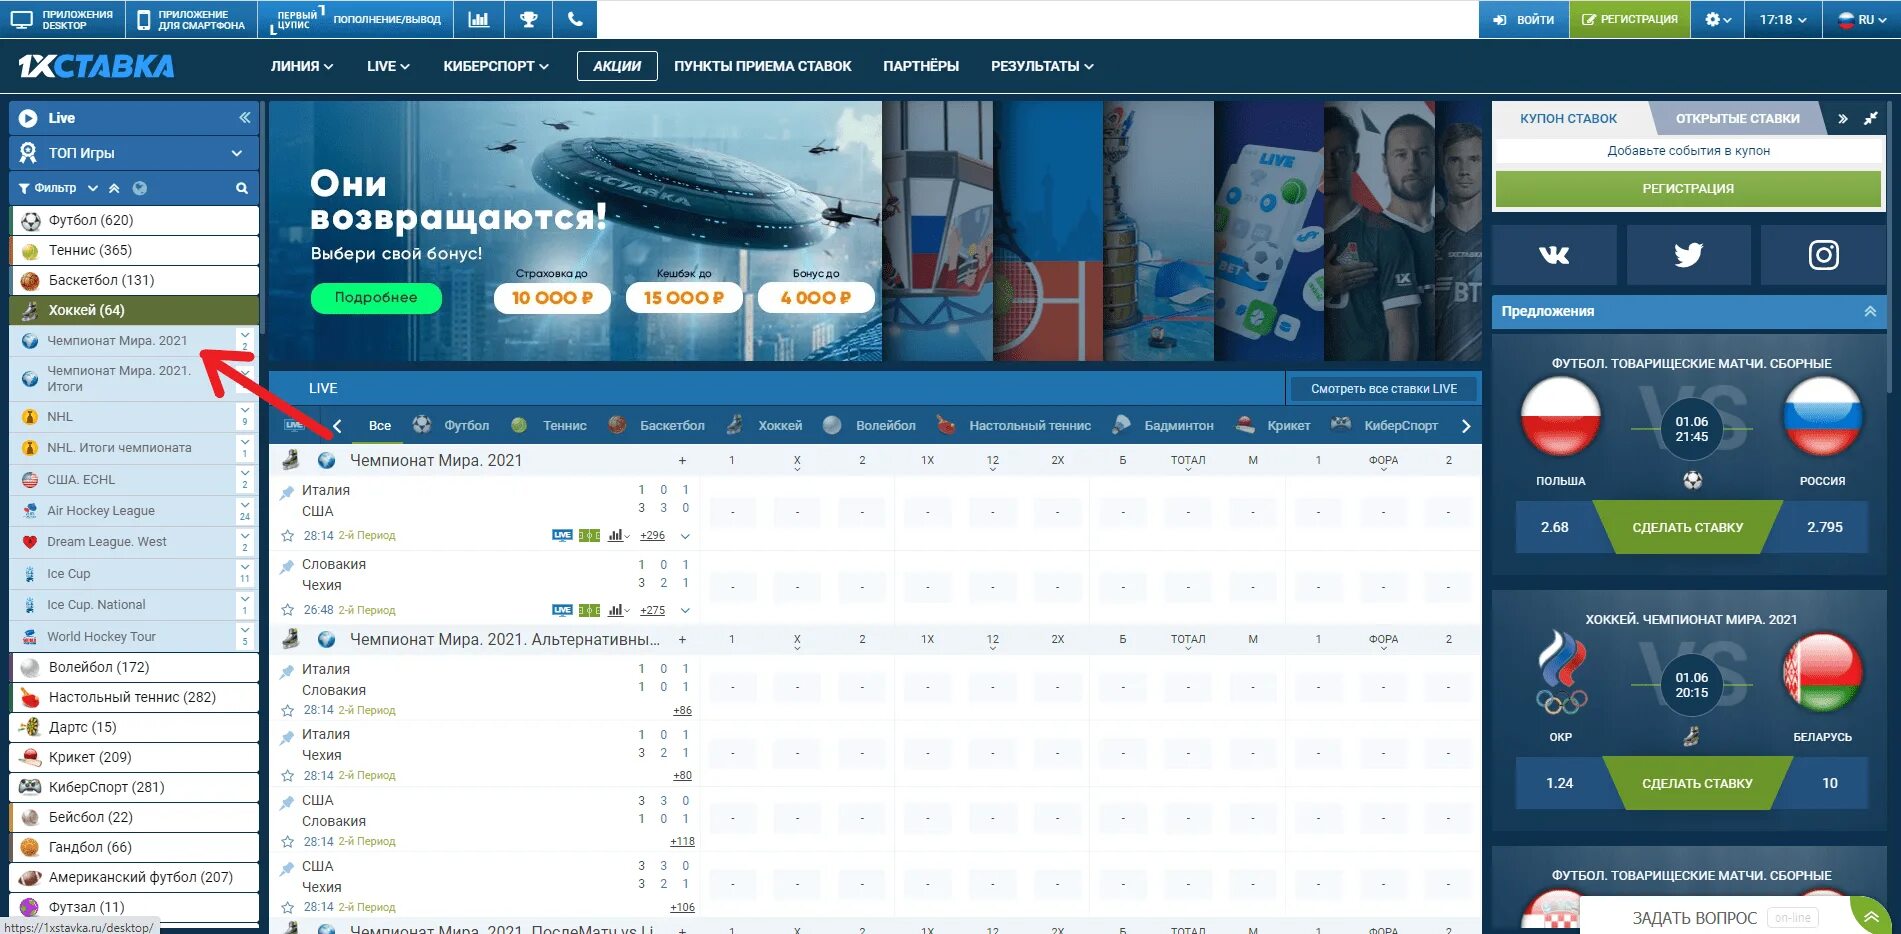The height and width of the screenshot is (934, 1901).
Task: Collapse the left sidebar with double arrow
Action: (244, 118)
